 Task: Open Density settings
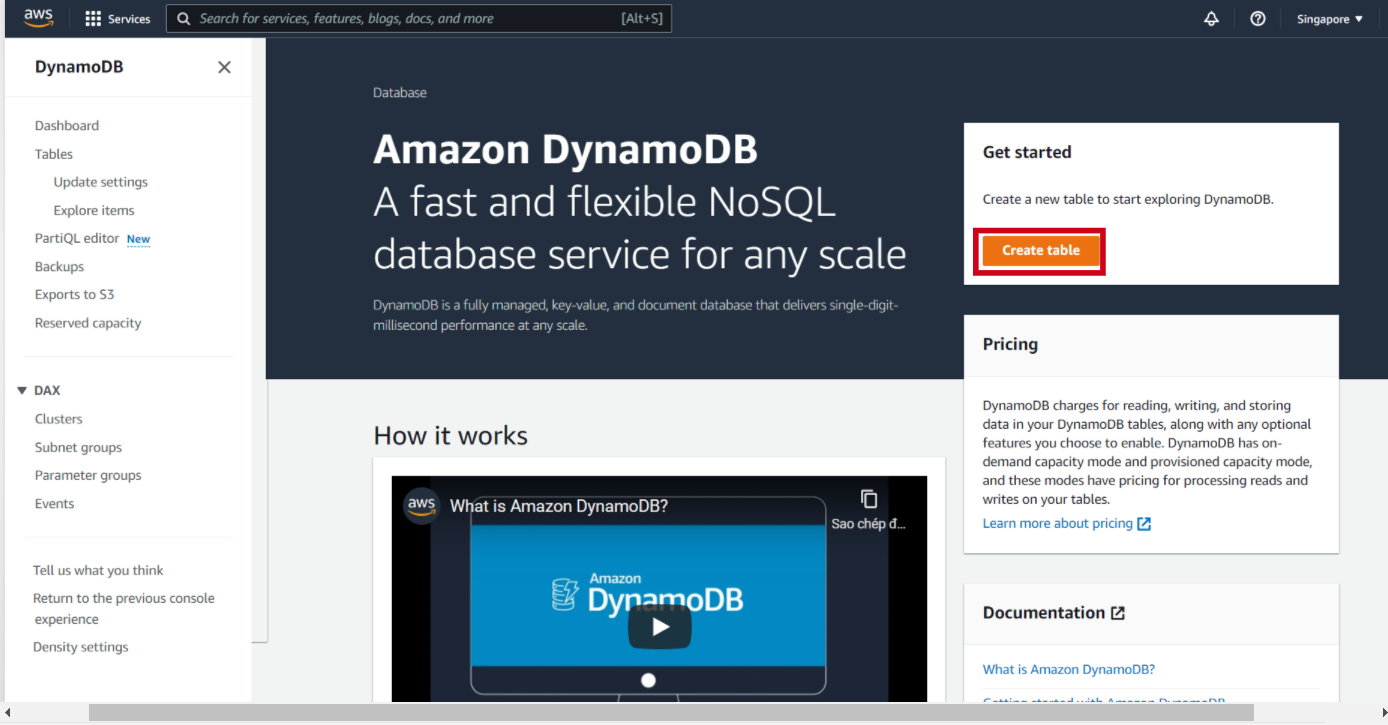click(x=81, y=647)
